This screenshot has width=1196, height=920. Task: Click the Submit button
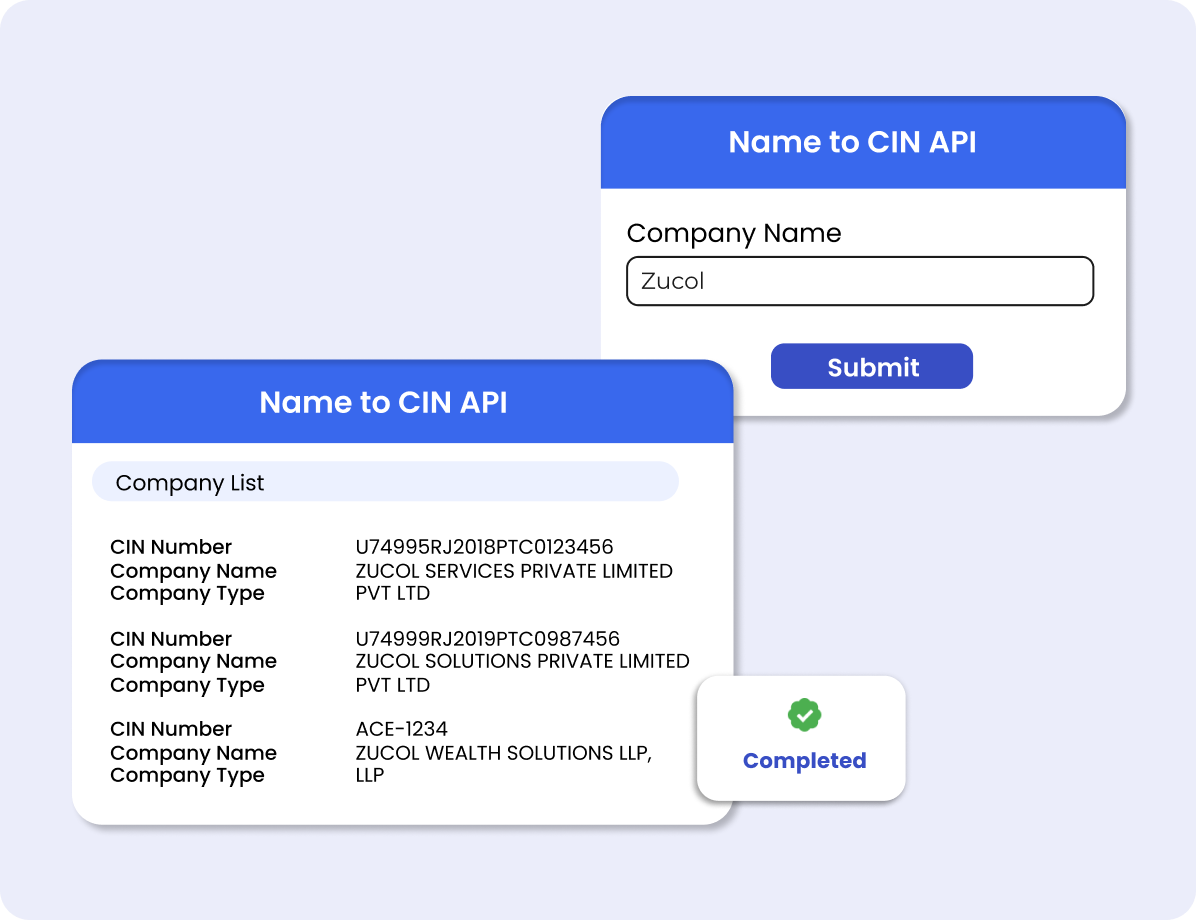871,367
